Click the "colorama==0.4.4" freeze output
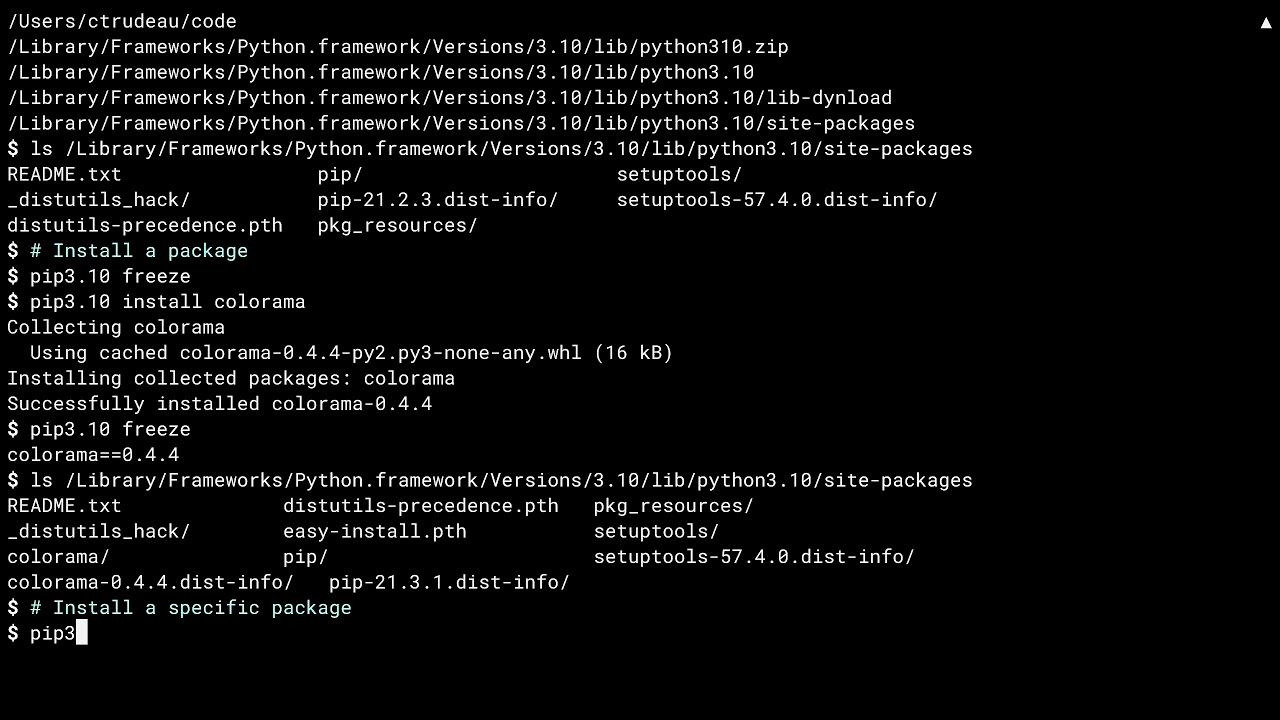Image resolution: width=1280 pixels, height=720 pixels. pyautogui.click(x=93, y=455)
